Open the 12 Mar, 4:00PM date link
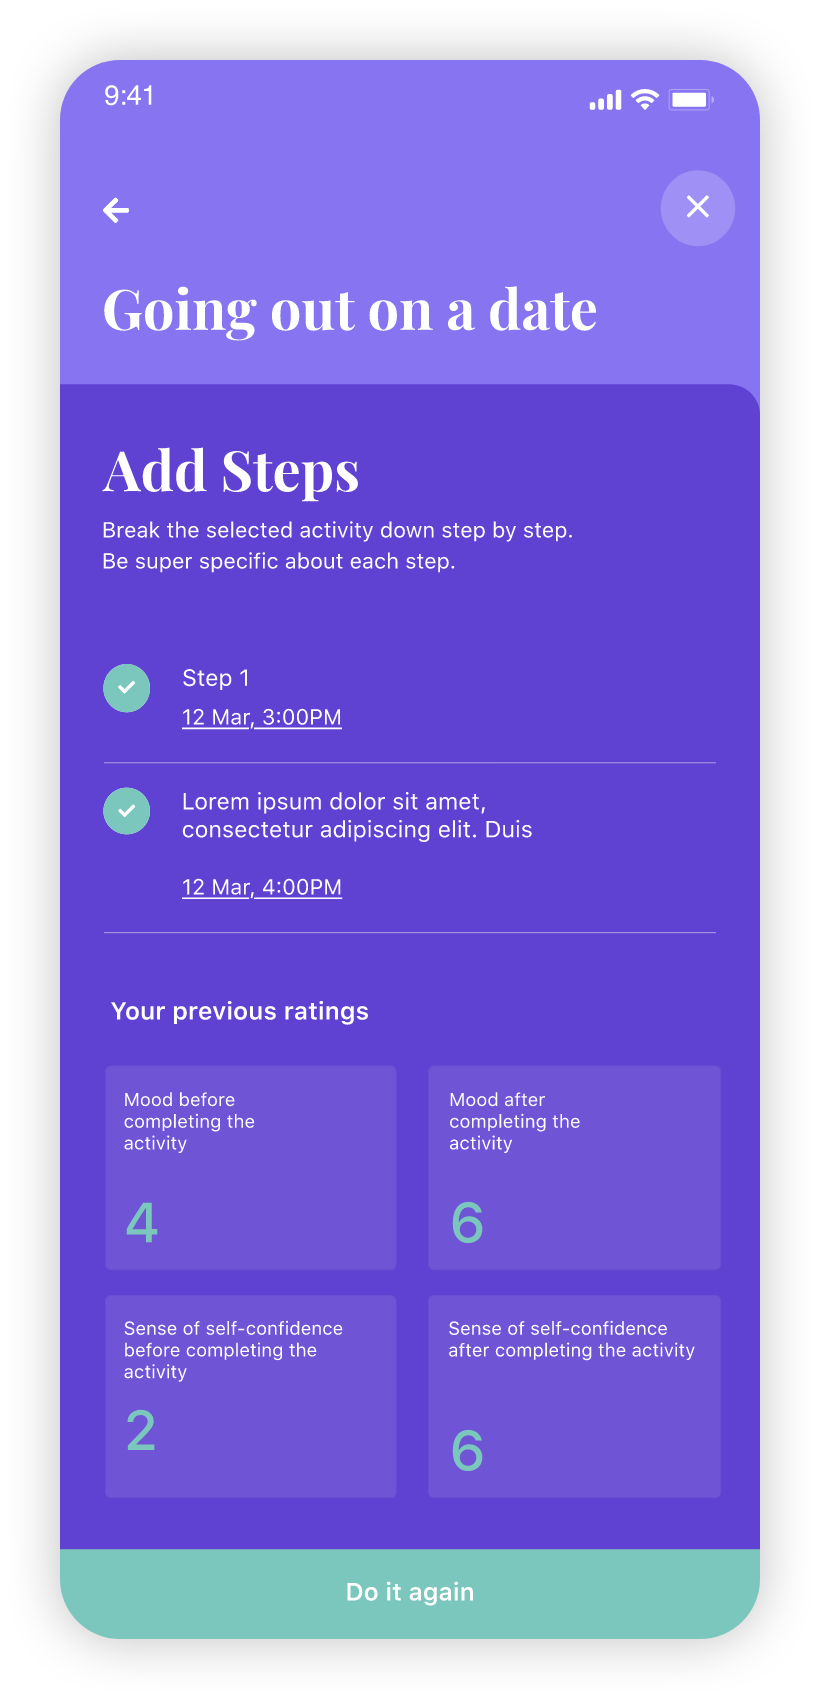The image size is (820, 1700). (x=262, y=887)
